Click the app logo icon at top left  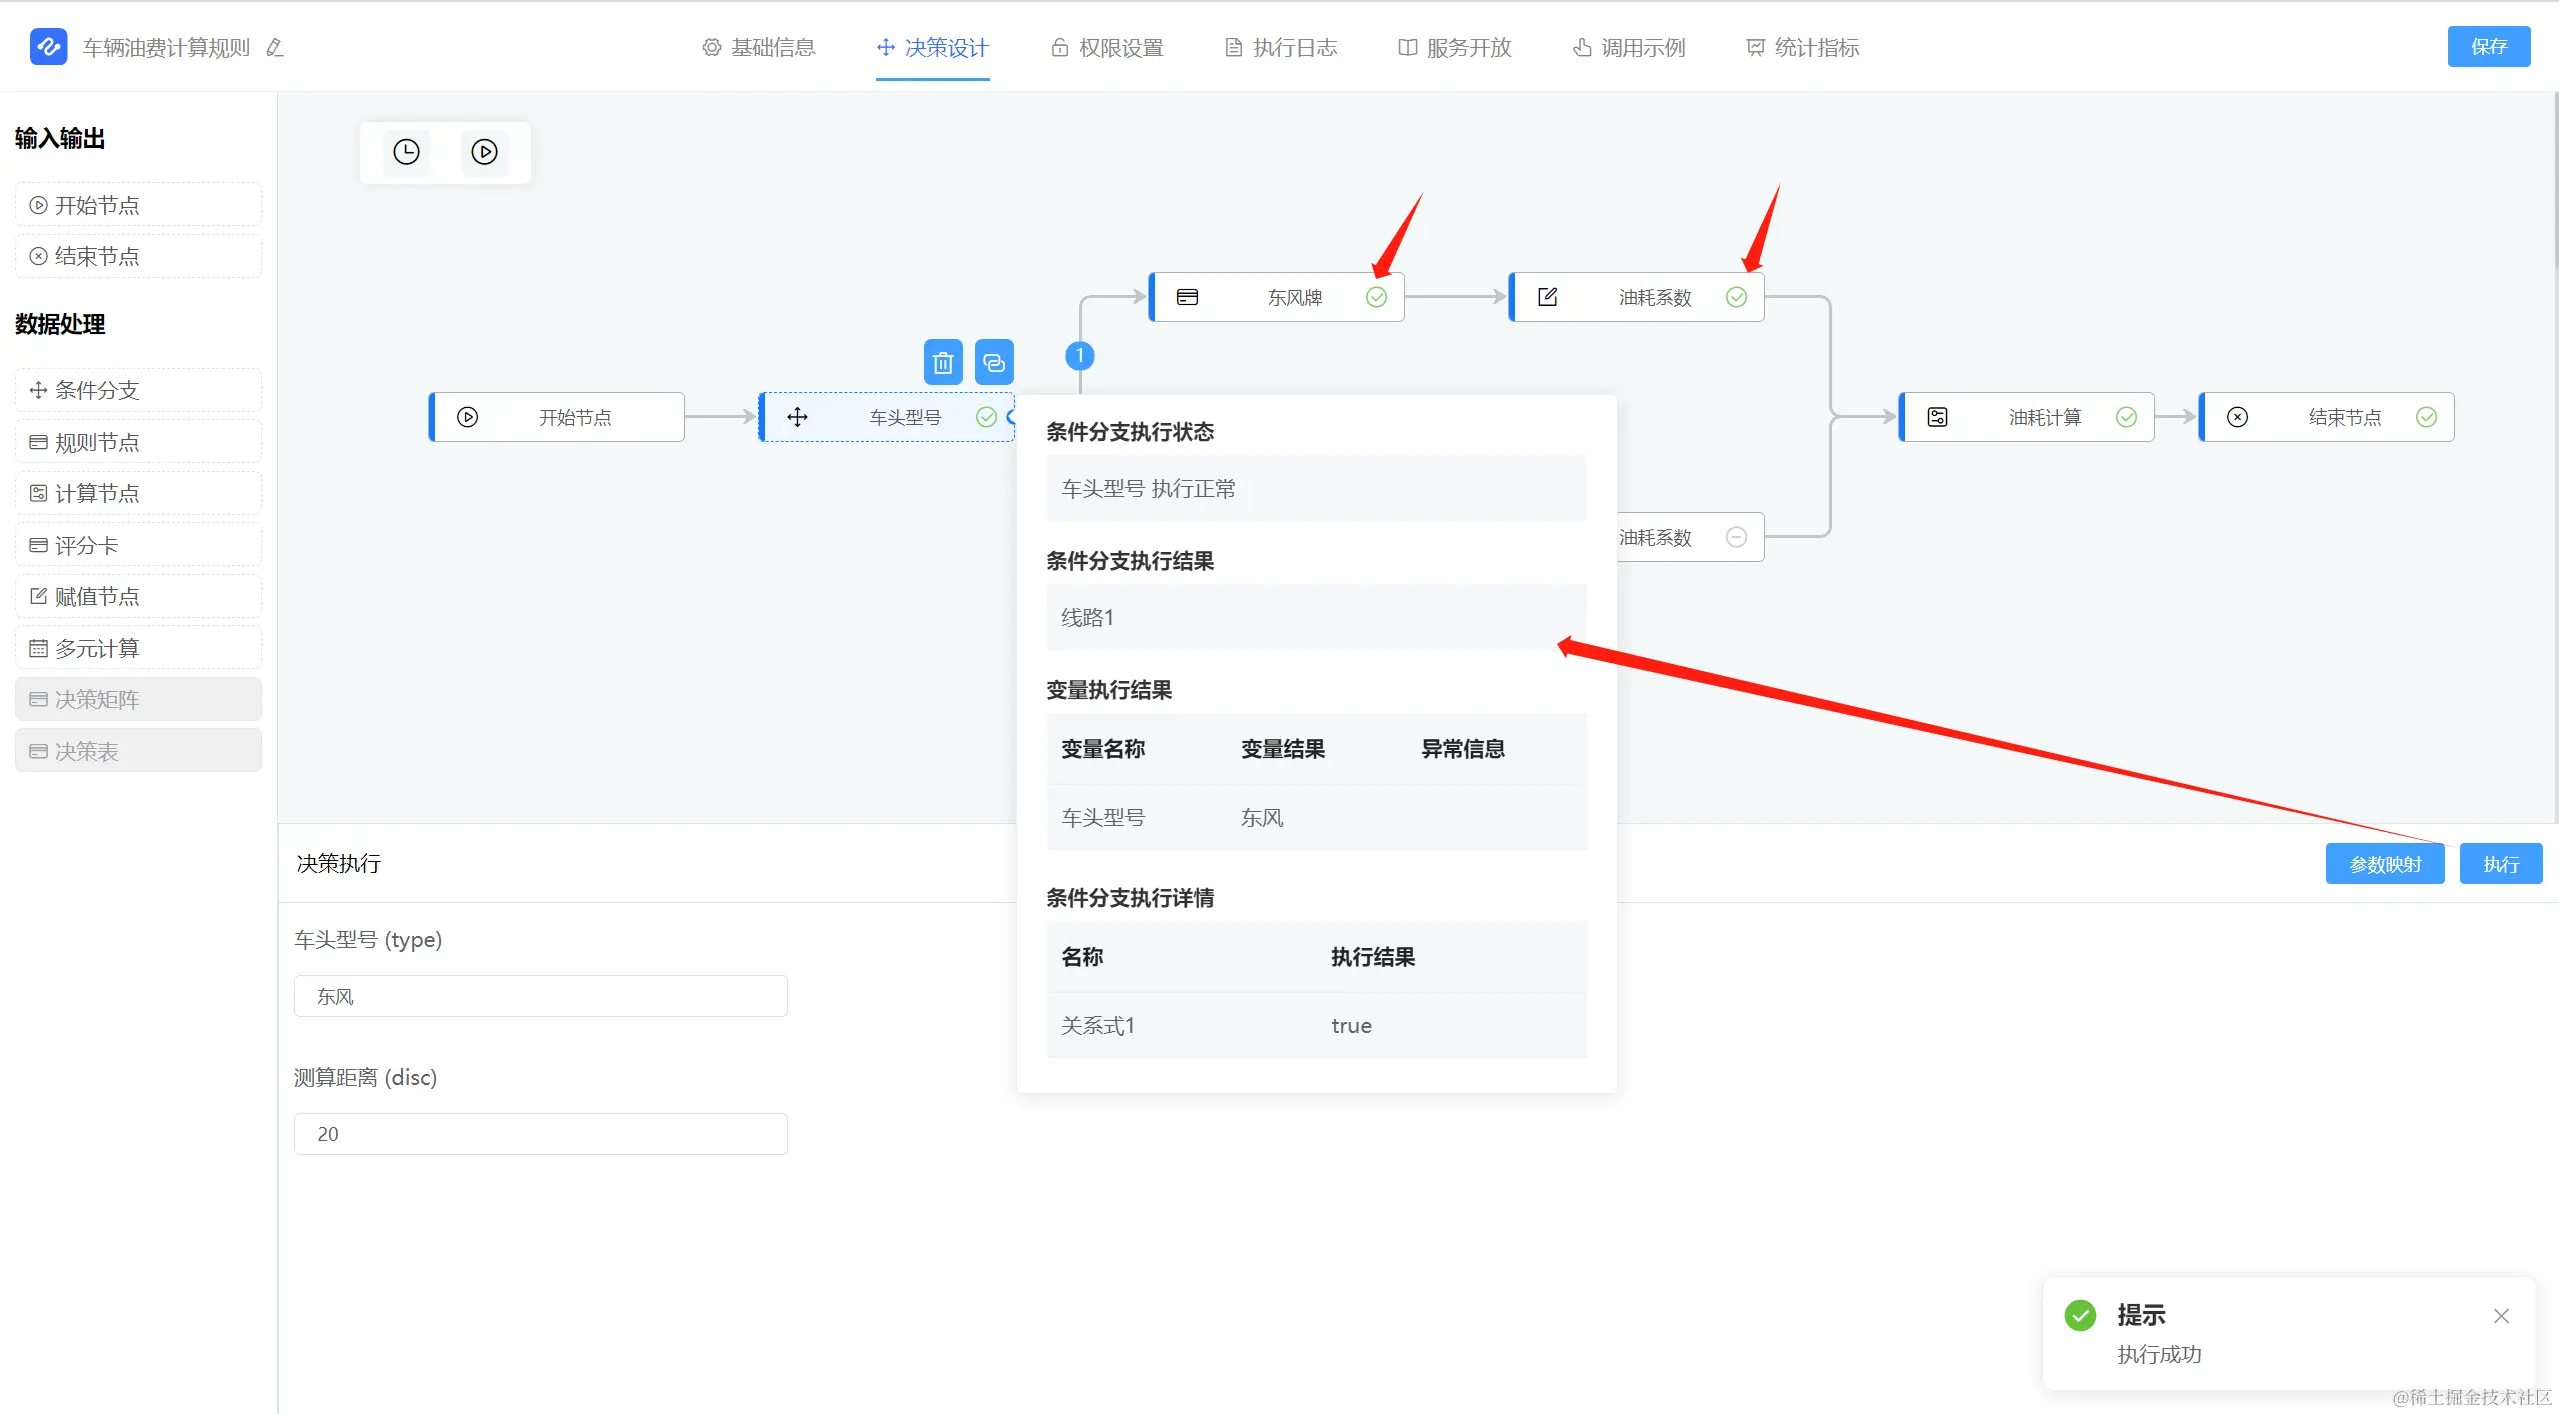click(48, 47)
